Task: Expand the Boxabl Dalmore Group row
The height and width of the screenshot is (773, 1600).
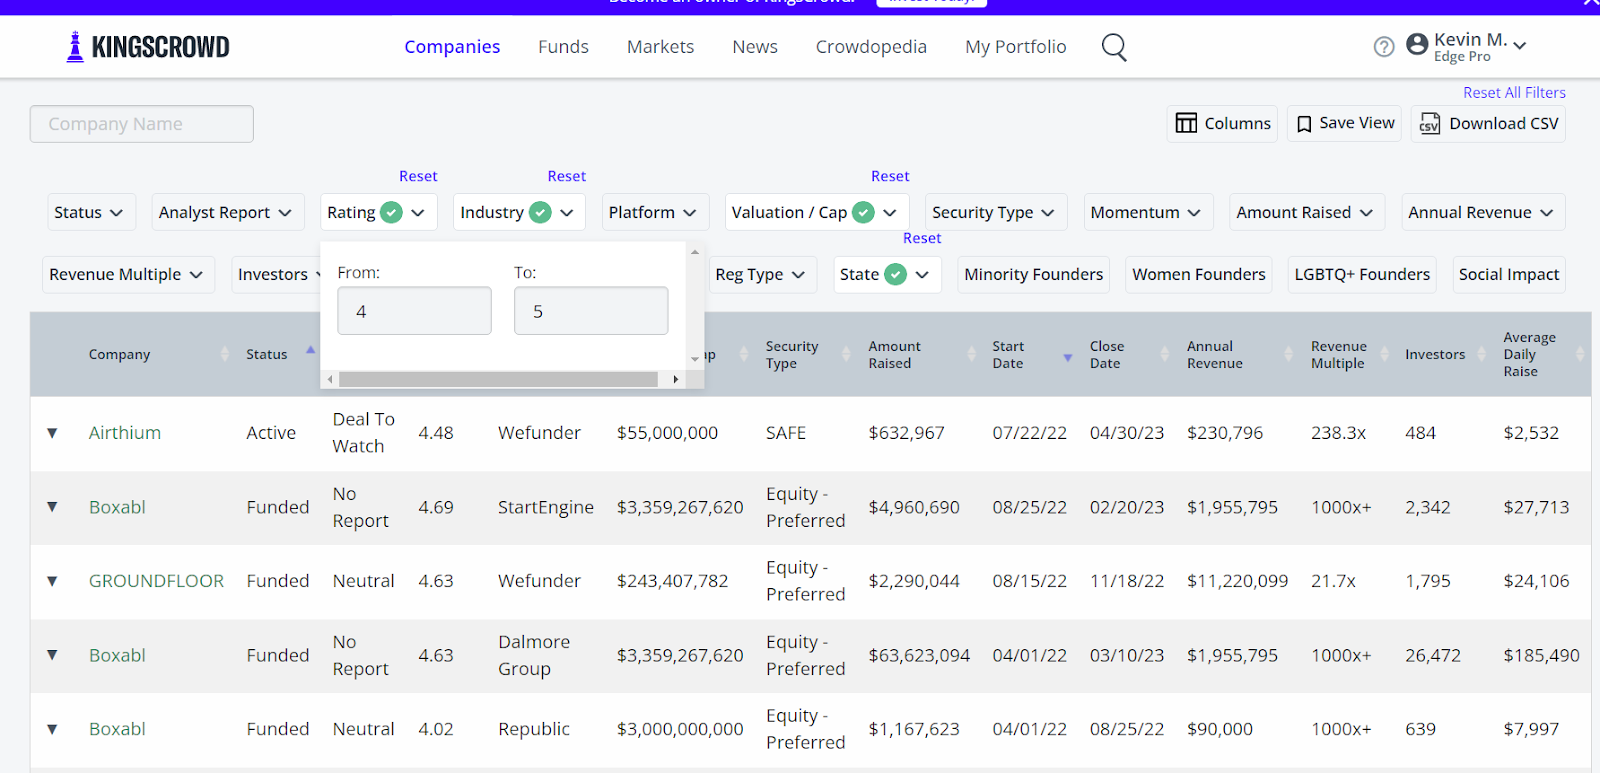Action: point(52,655)
